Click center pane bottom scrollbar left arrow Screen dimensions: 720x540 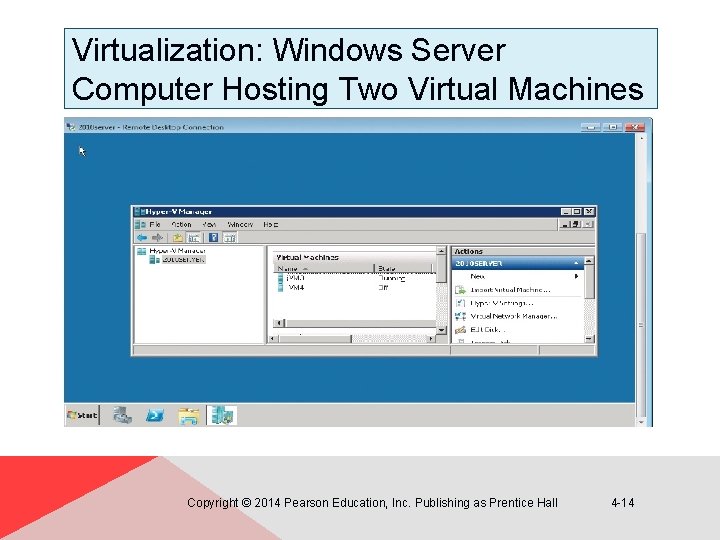pyautogui.click(x=273, y=339)
